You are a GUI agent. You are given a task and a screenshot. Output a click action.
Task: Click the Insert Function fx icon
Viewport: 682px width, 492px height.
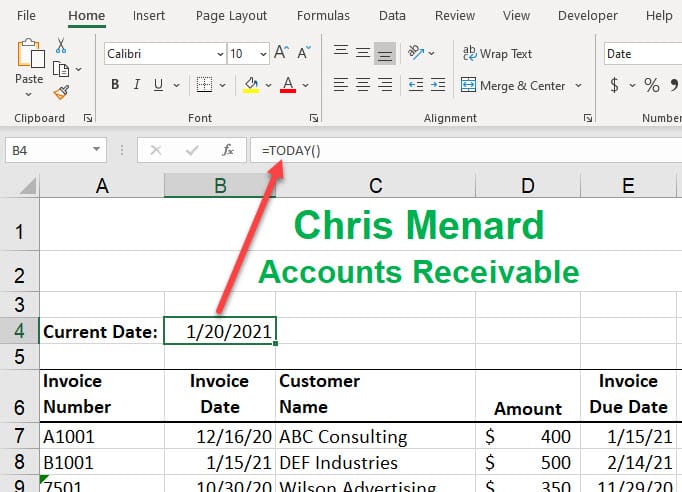[228, 150]
